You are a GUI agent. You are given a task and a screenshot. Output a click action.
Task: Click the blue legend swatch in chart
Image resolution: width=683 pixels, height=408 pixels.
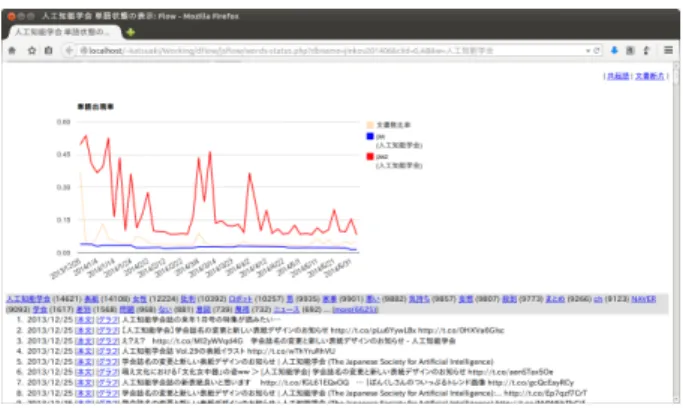coord(370,136)
